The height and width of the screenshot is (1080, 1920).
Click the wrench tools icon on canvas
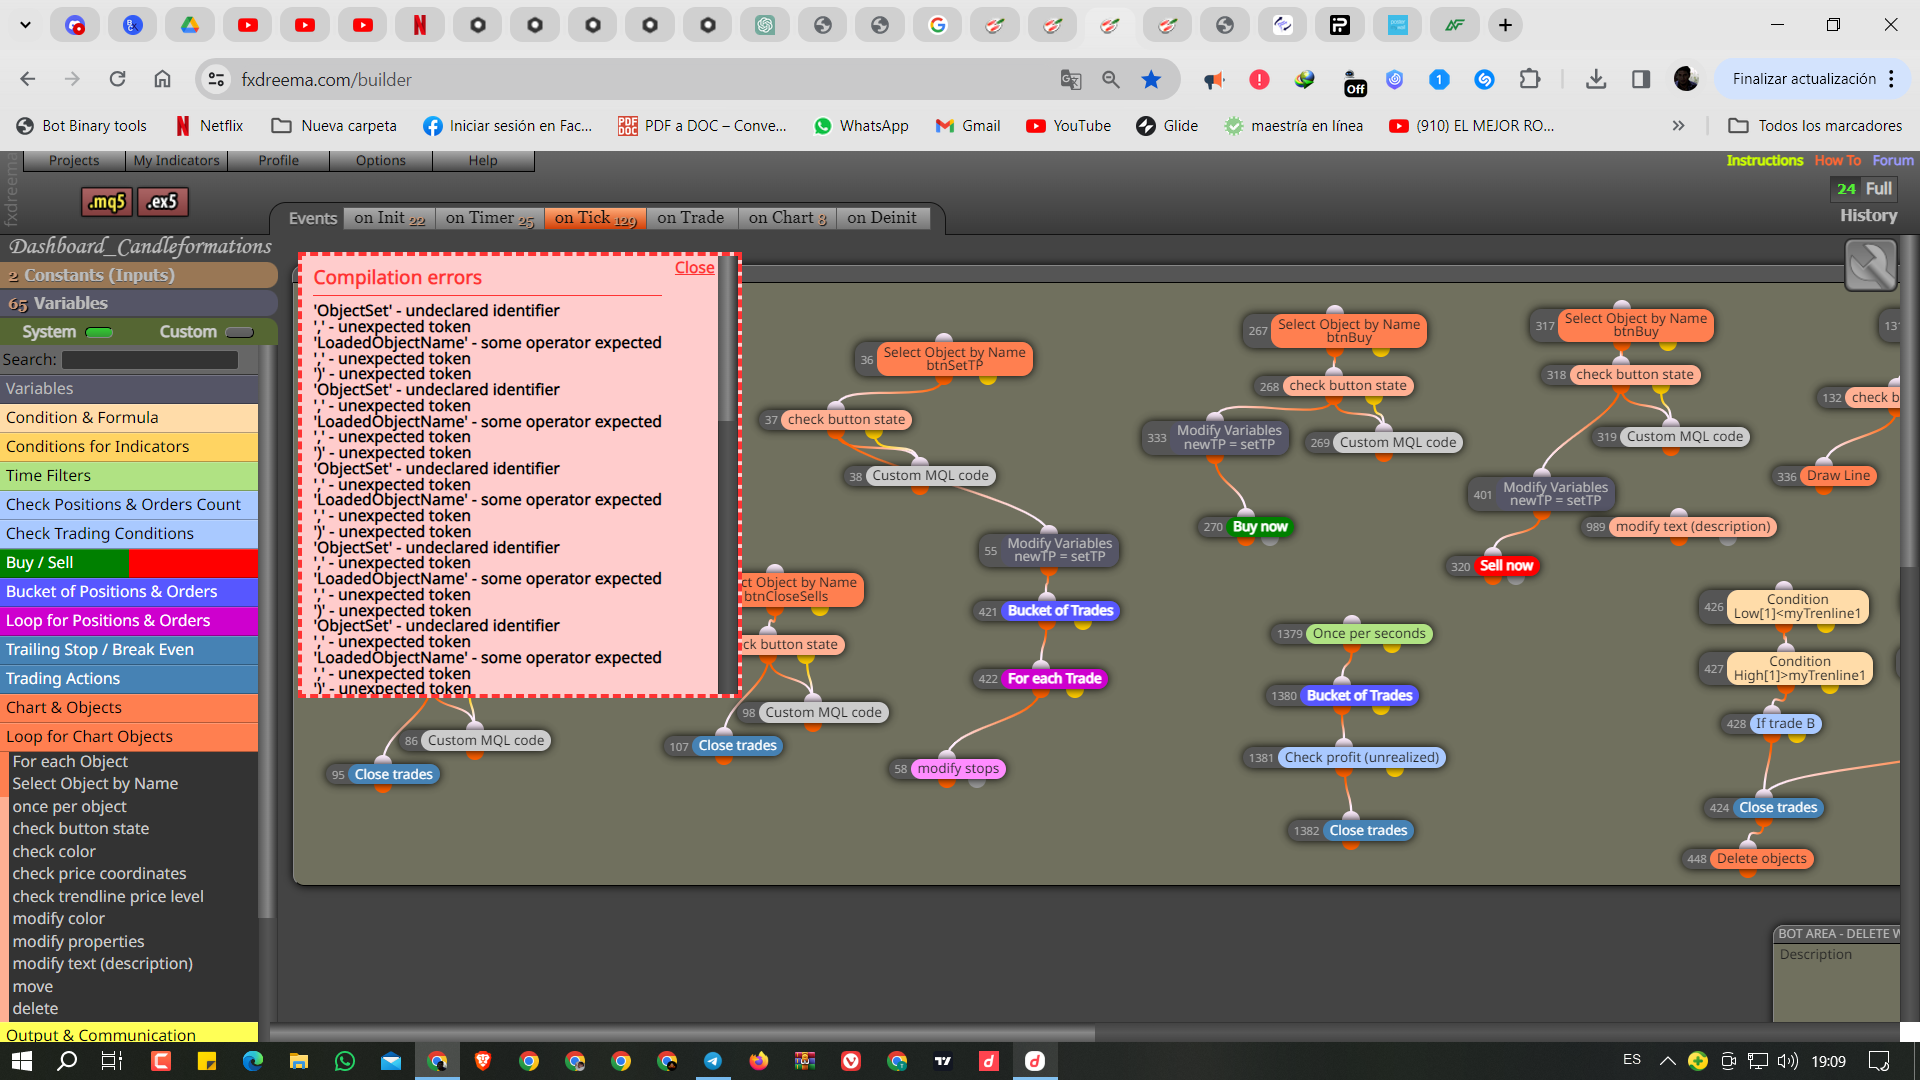pos(1870,266)
